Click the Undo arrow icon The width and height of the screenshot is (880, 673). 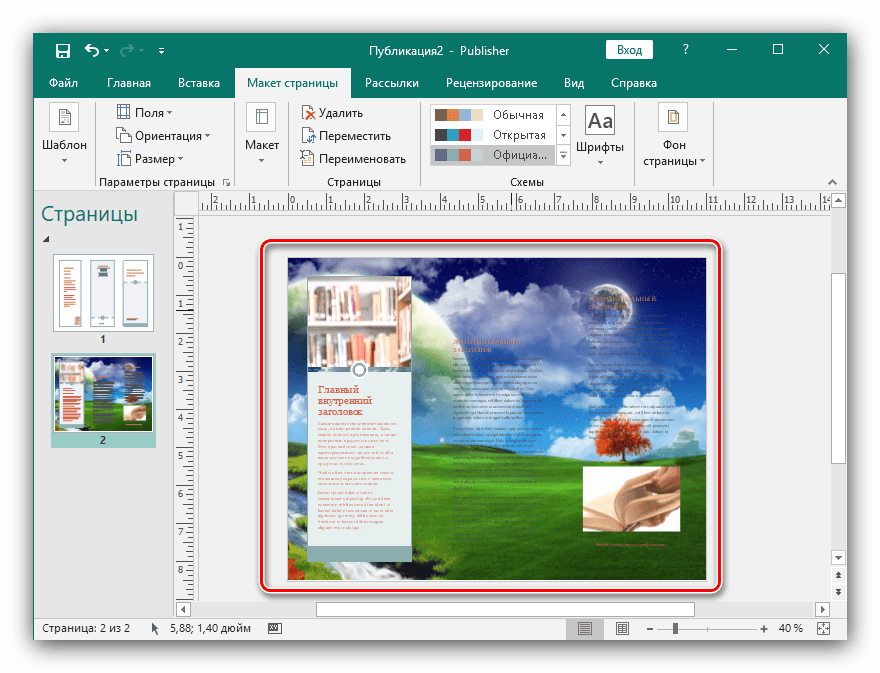tap(93, 51)
